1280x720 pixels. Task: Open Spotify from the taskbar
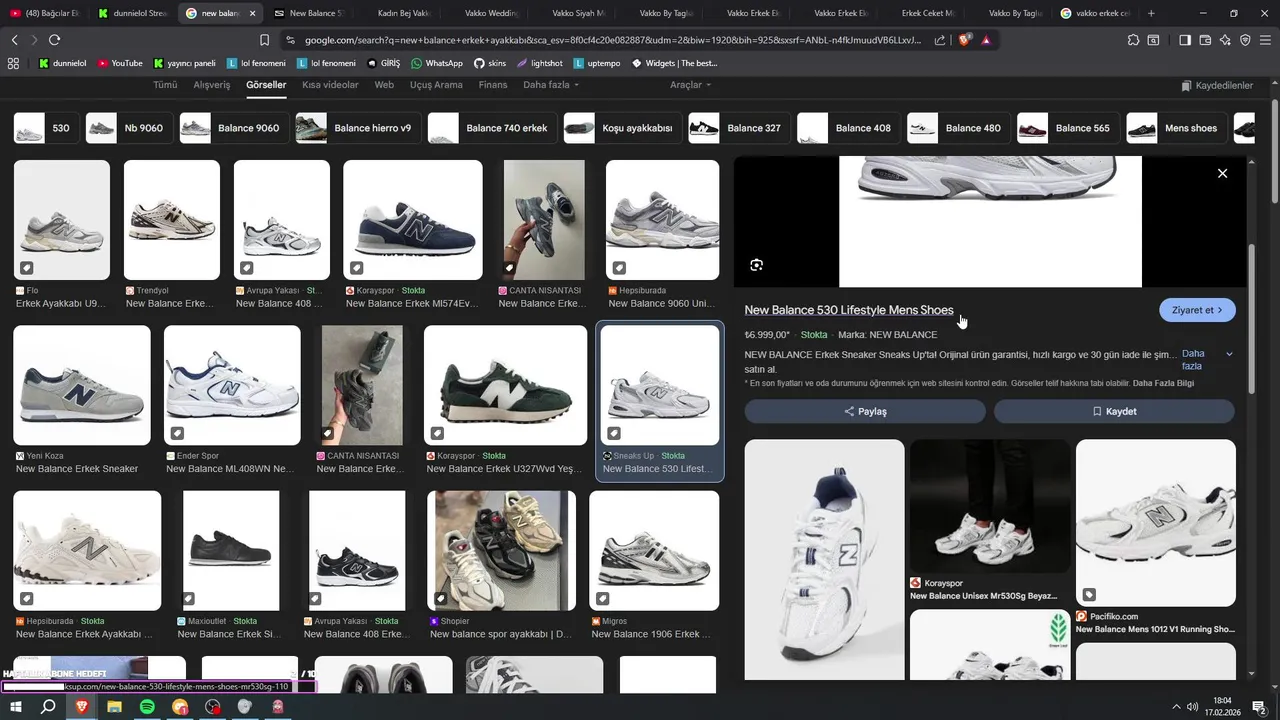(147, 707)
